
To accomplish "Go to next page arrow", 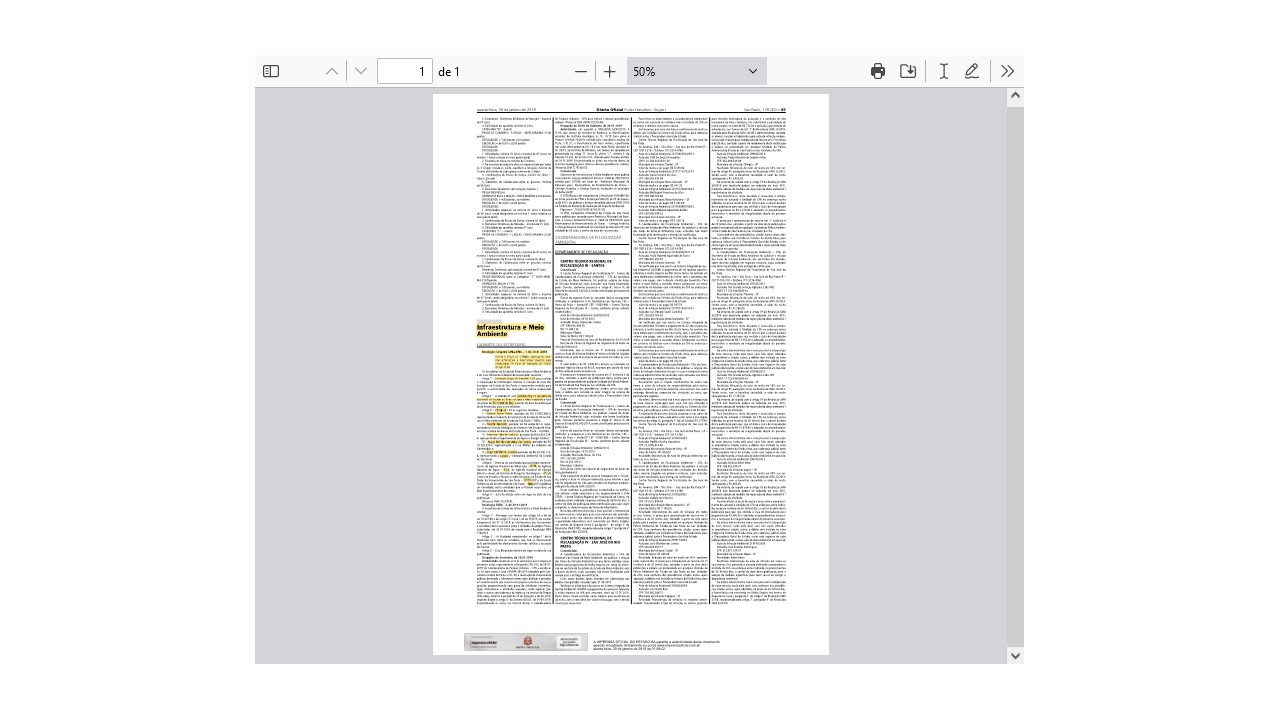I will tap(361, 71).
